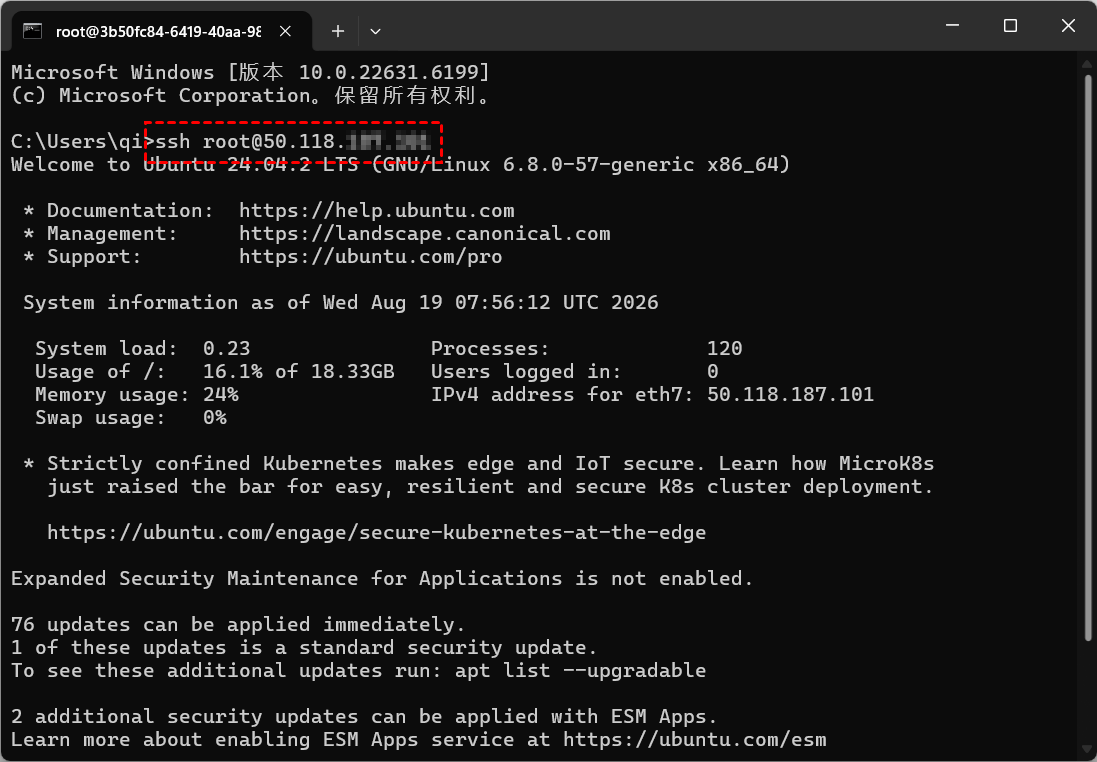This screenshot has height=762, width=1097.
Task: Click the '16.1% of 18.33GB' value
Action: 299,372
